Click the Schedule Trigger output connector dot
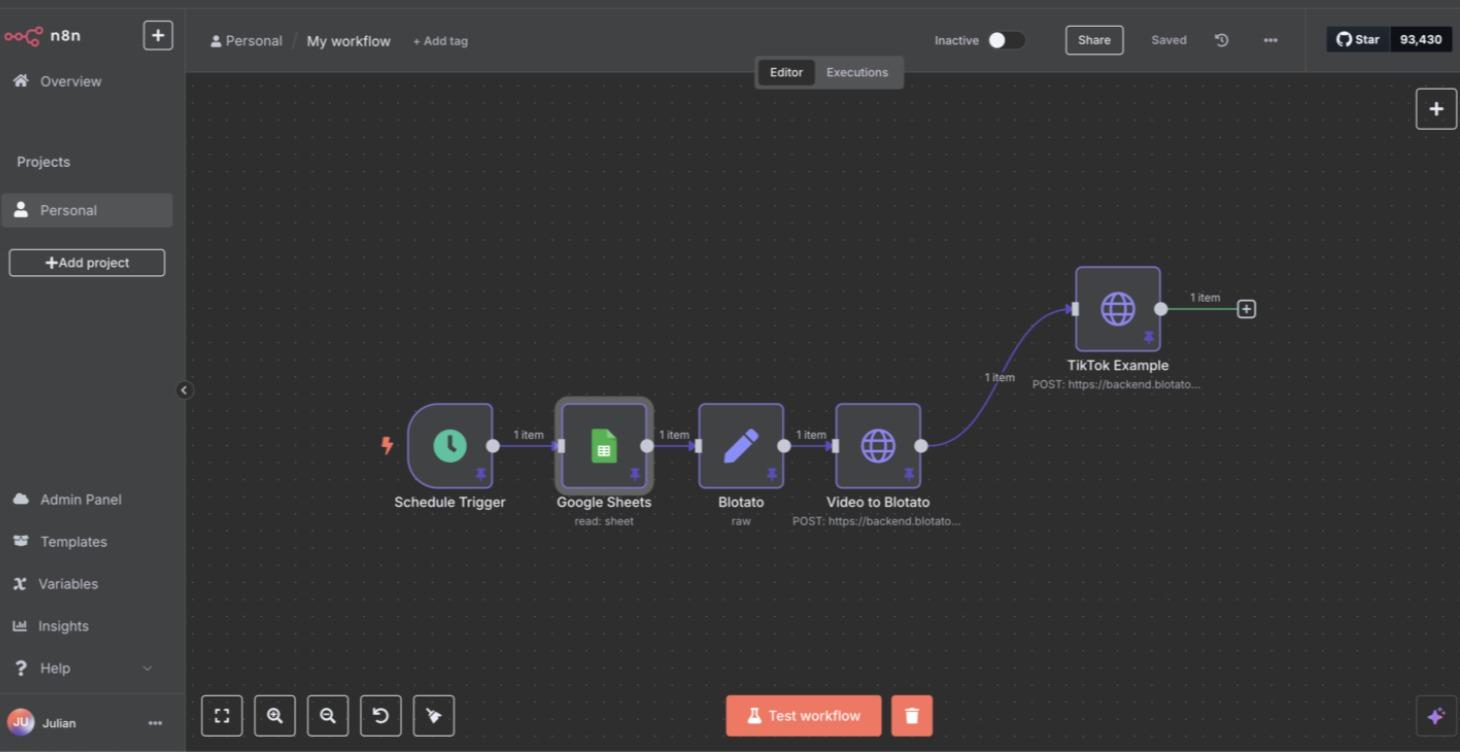The width and height of the screenshot is (1460, 752). tap(493, 446)
